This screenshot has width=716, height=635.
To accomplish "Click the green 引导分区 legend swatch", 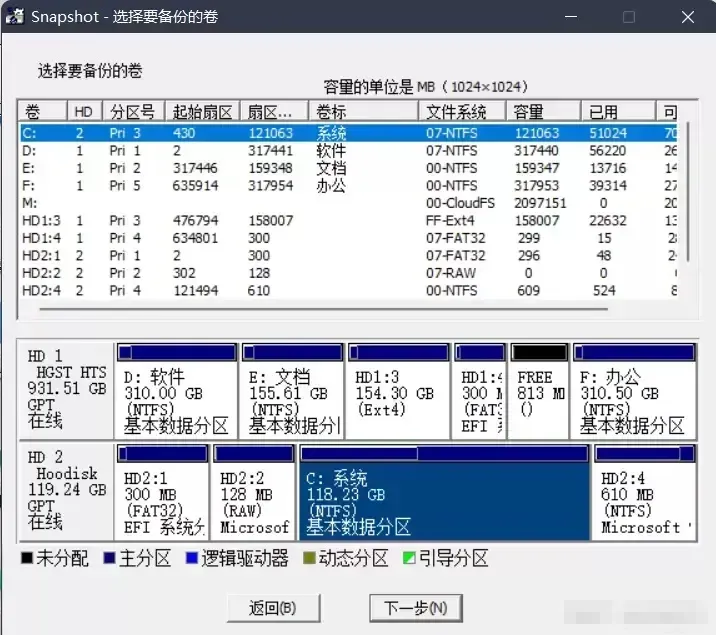I will (x=409, y=558).
